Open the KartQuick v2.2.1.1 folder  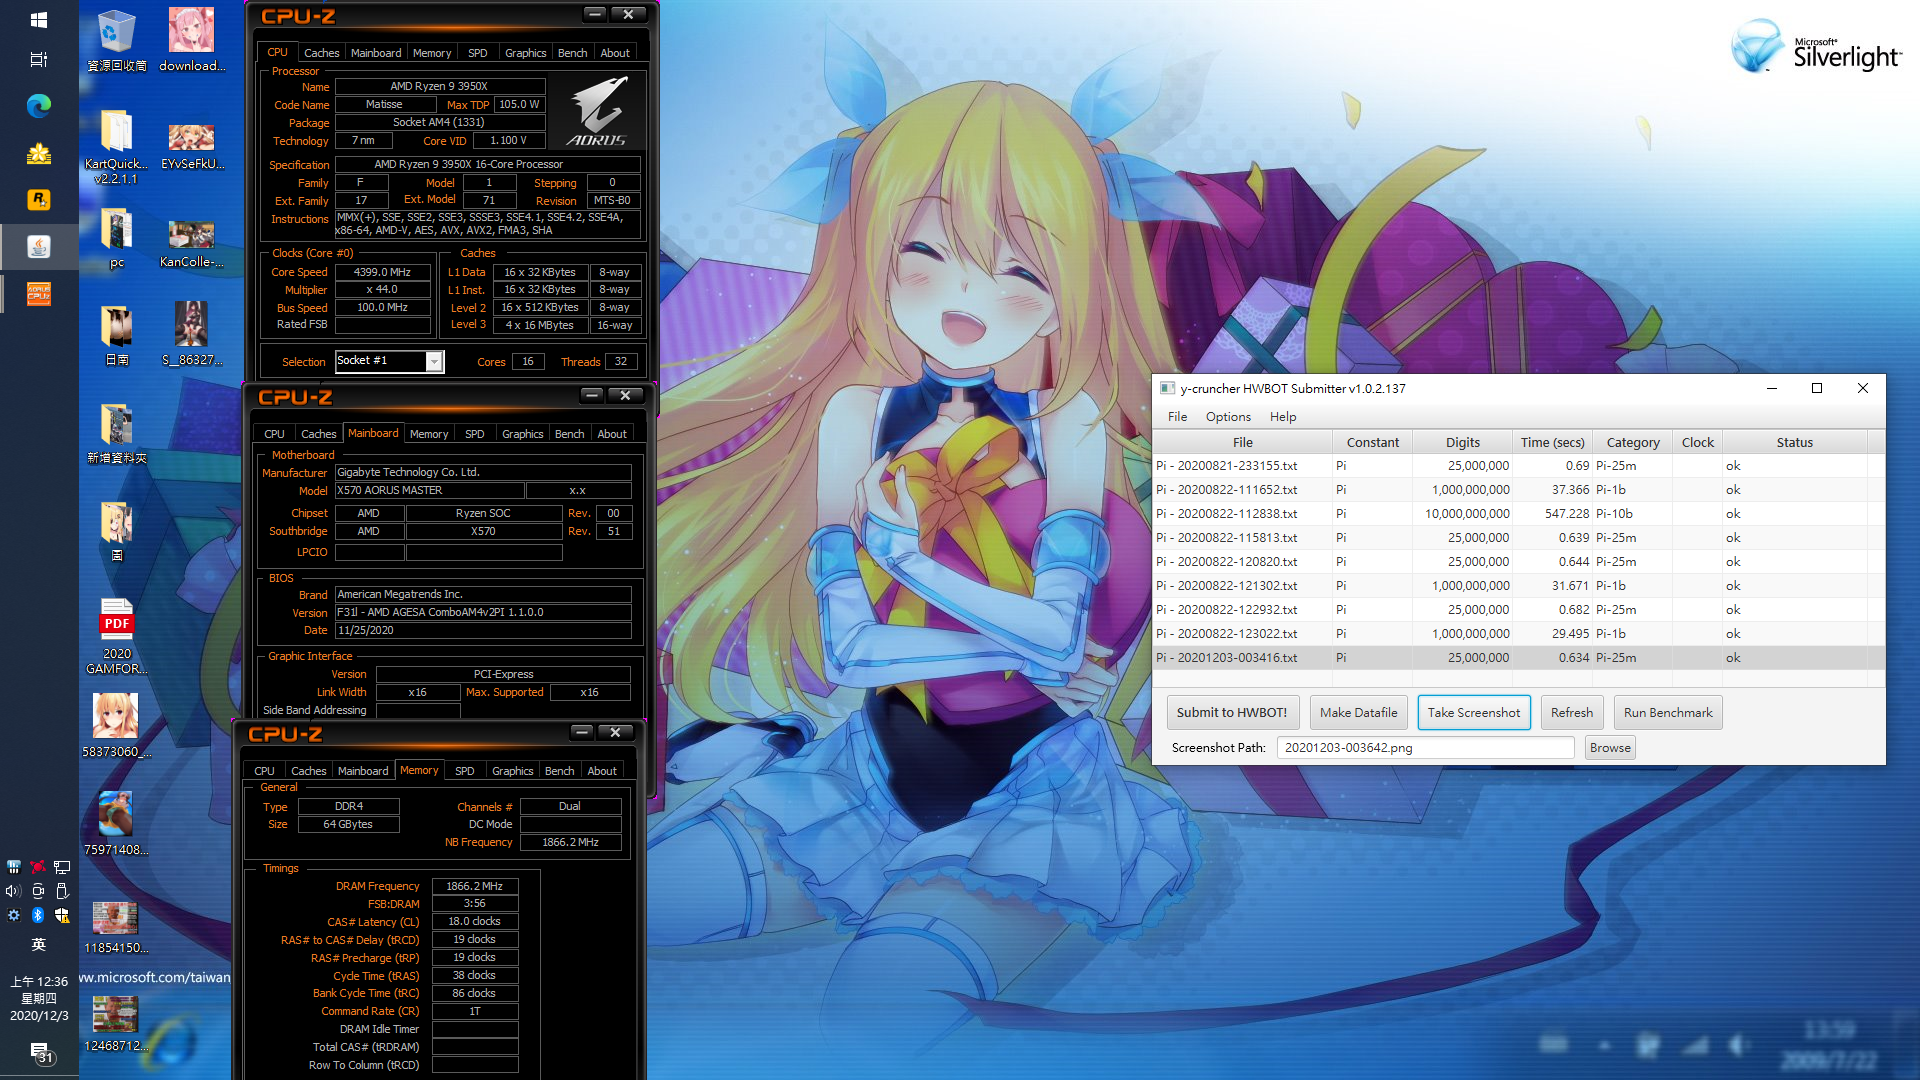[x=117, y=148]
